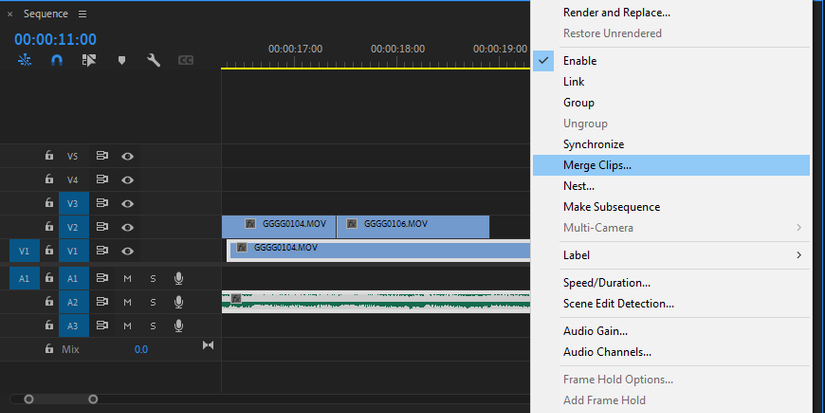The height and width of the screenshot is (413, 825).
Task: Expand the Label submenu arrow
Action: [x=799, y=255]
